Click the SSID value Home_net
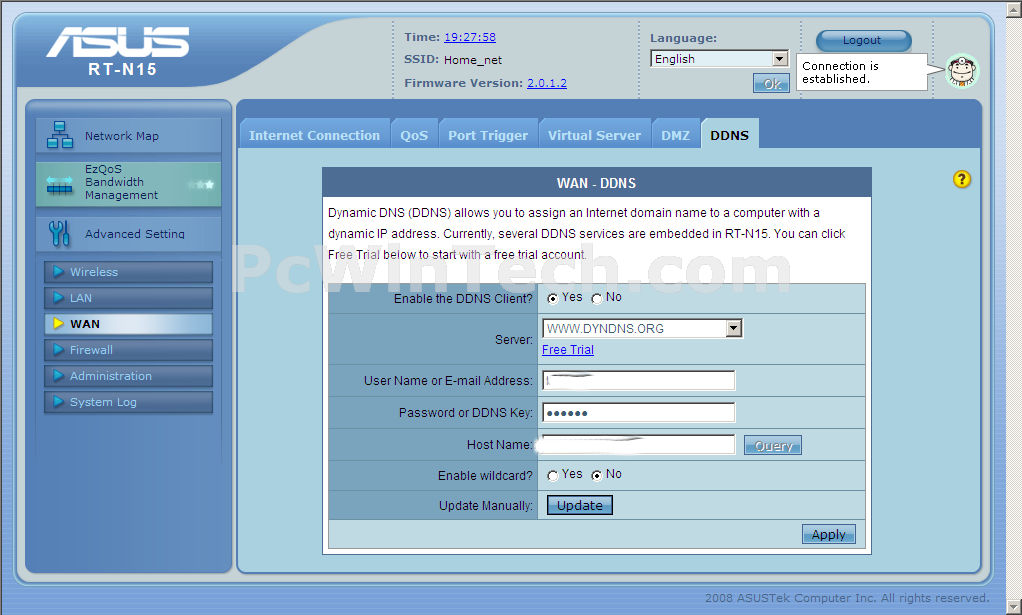 [473, 60]
